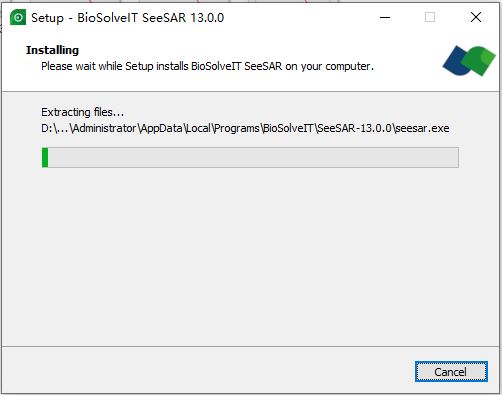Click the 'Setup - BioSolveIT SeeSAR 13.0.0' title
The height and width of the screenshot is (395, 502).
pos(128,18)
